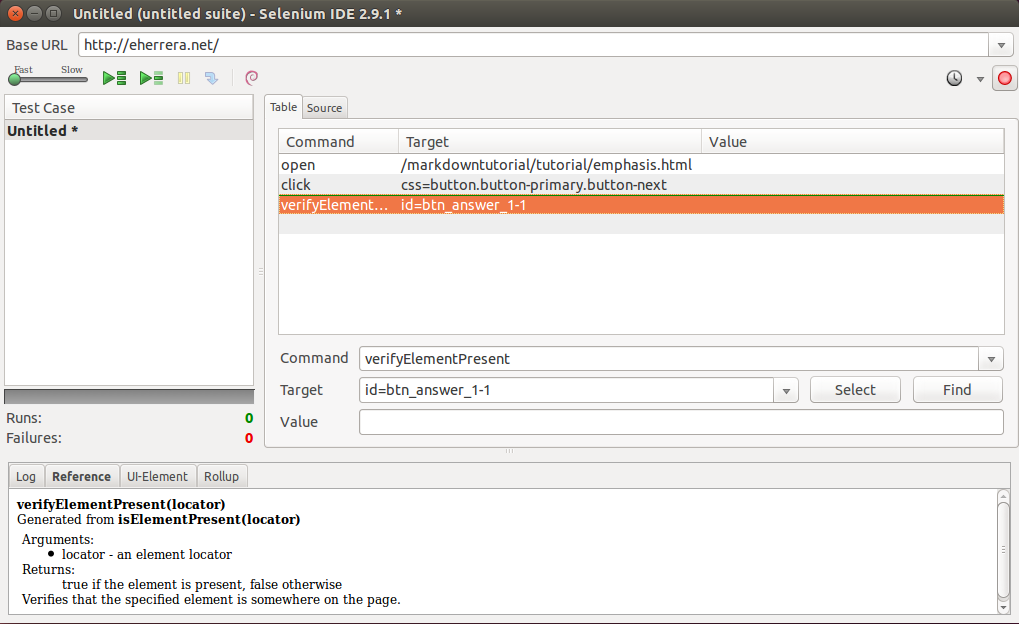Screen dimensions: 1019x624
Task: Play the current test case
Action: [x=151, y=79]
